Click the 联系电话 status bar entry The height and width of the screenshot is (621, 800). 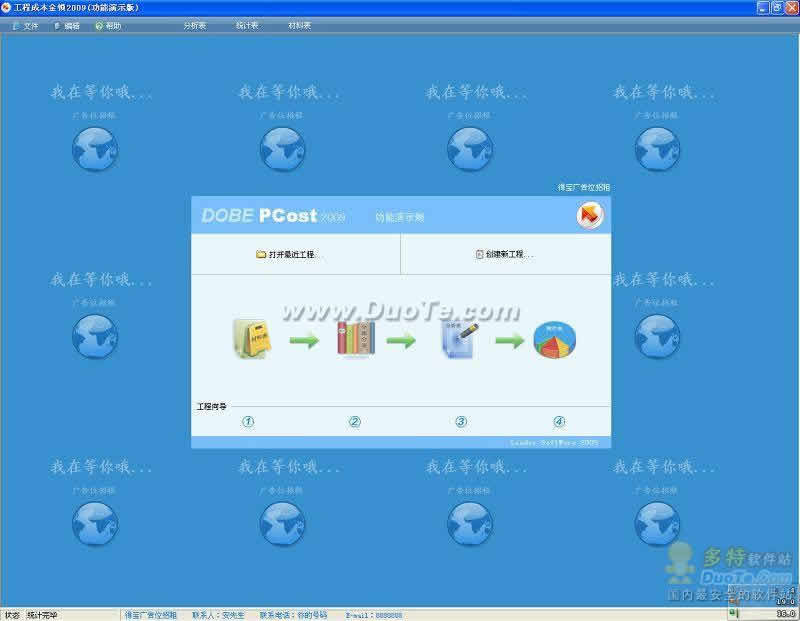[x=293, y=615]
